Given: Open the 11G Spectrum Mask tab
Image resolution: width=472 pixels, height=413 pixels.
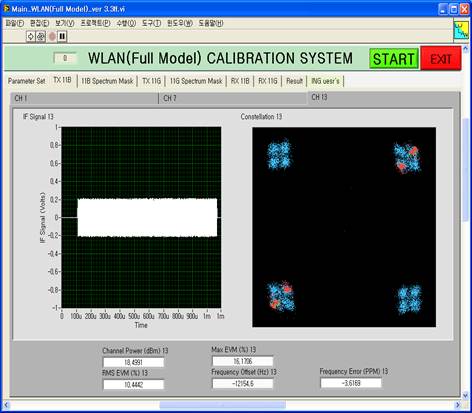Looking at the screenshot, I should [x=196, y=81].
